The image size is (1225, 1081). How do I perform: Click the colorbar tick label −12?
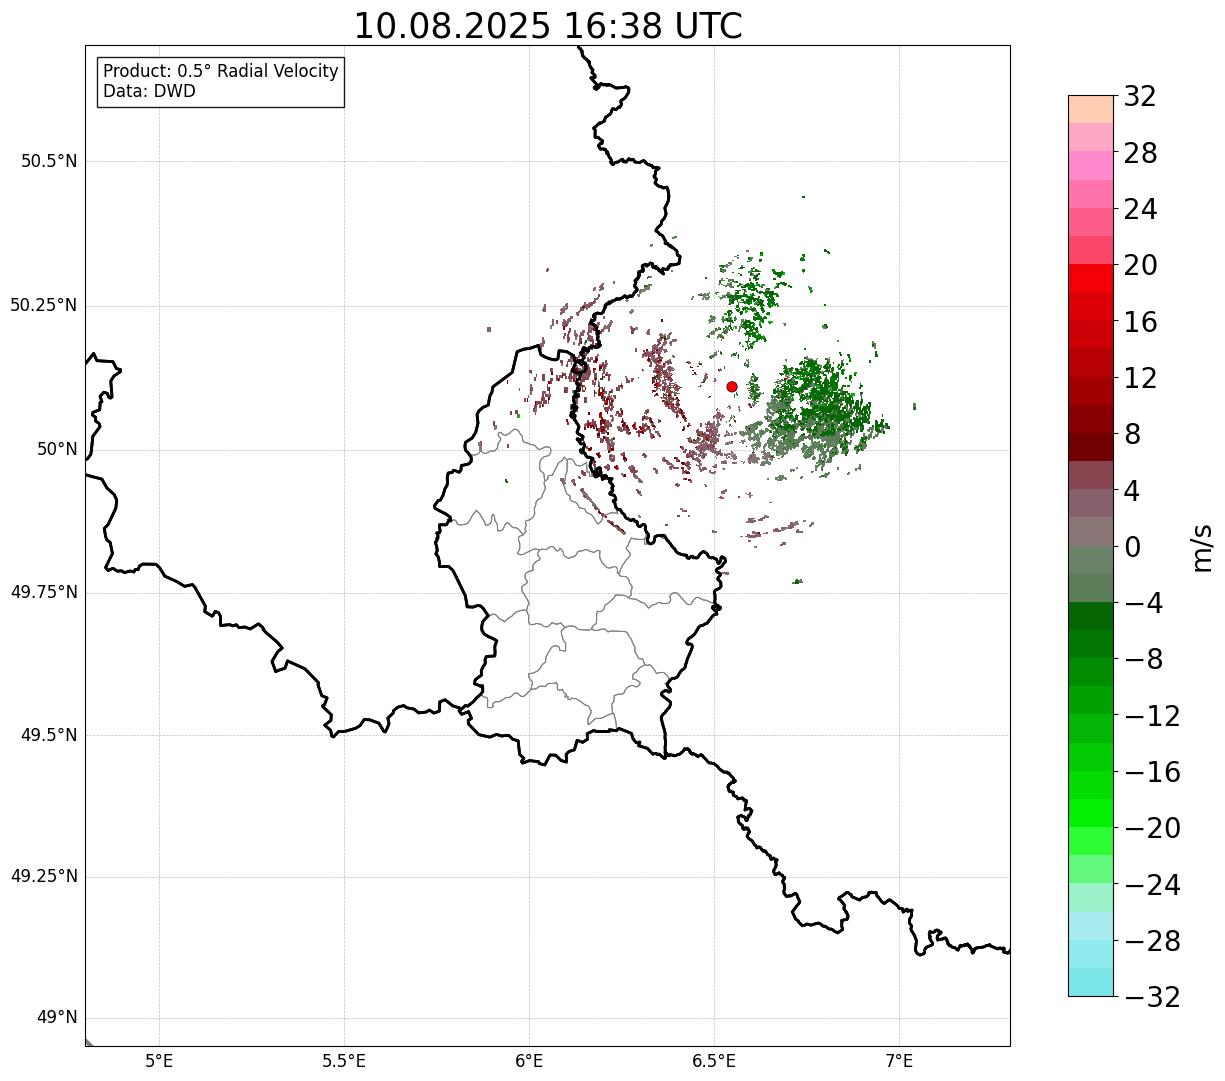point(1152,716)
